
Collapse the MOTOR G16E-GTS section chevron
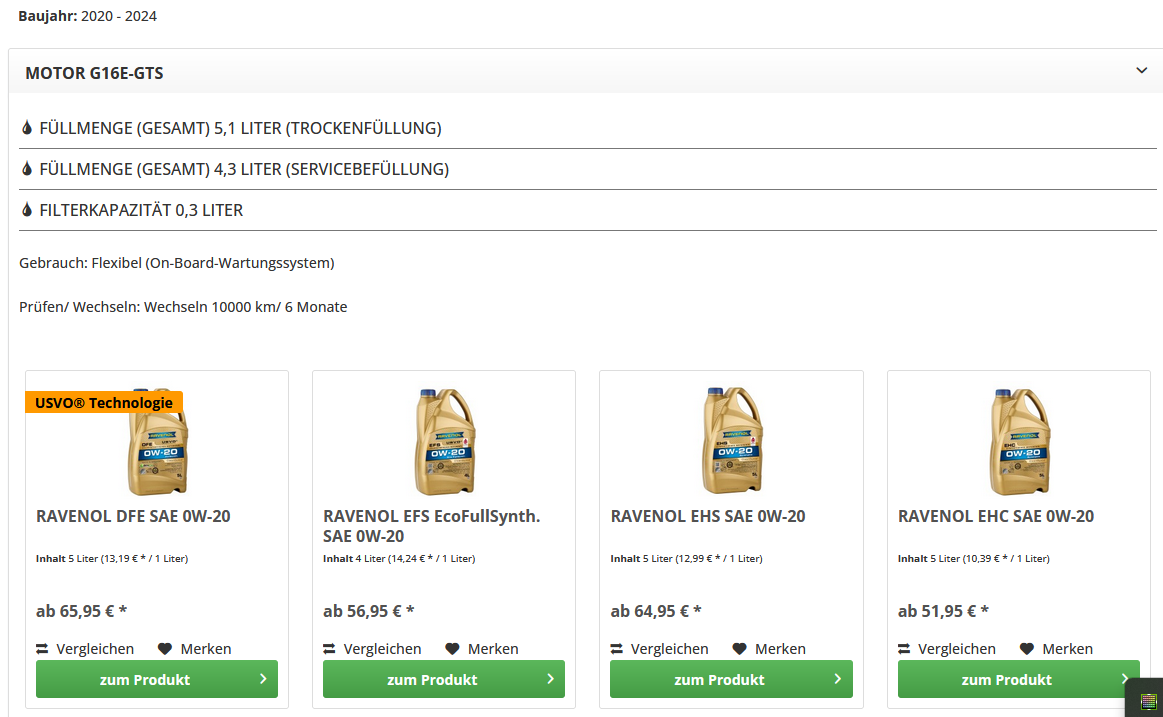click(x=1141, y=70)
